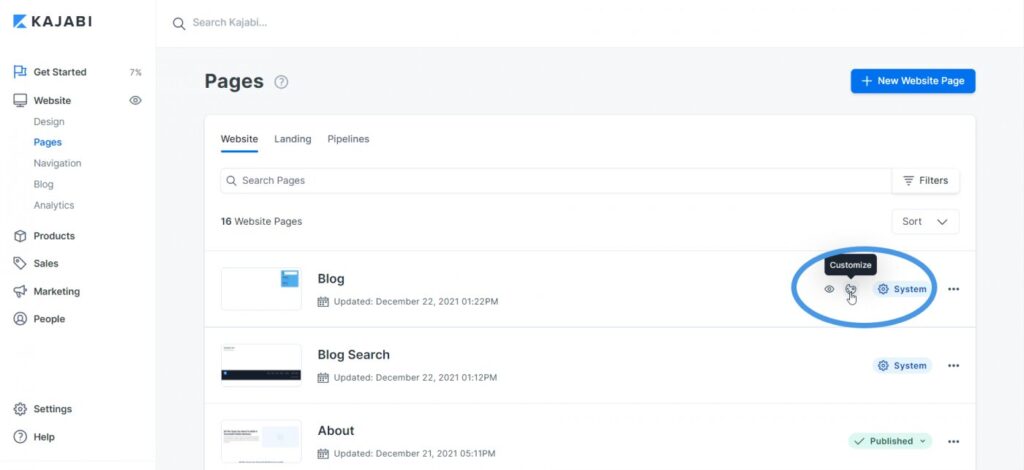This screenshot has width=1024, height=470.
Task: Switch to the Pipelines tab
Action: (x=348, y=139)
